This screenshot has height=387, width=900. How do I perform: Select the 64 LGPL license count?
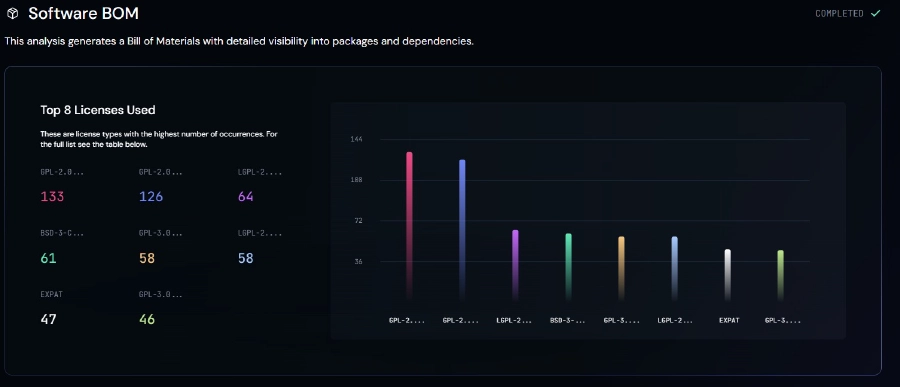(x=246, y=196)
